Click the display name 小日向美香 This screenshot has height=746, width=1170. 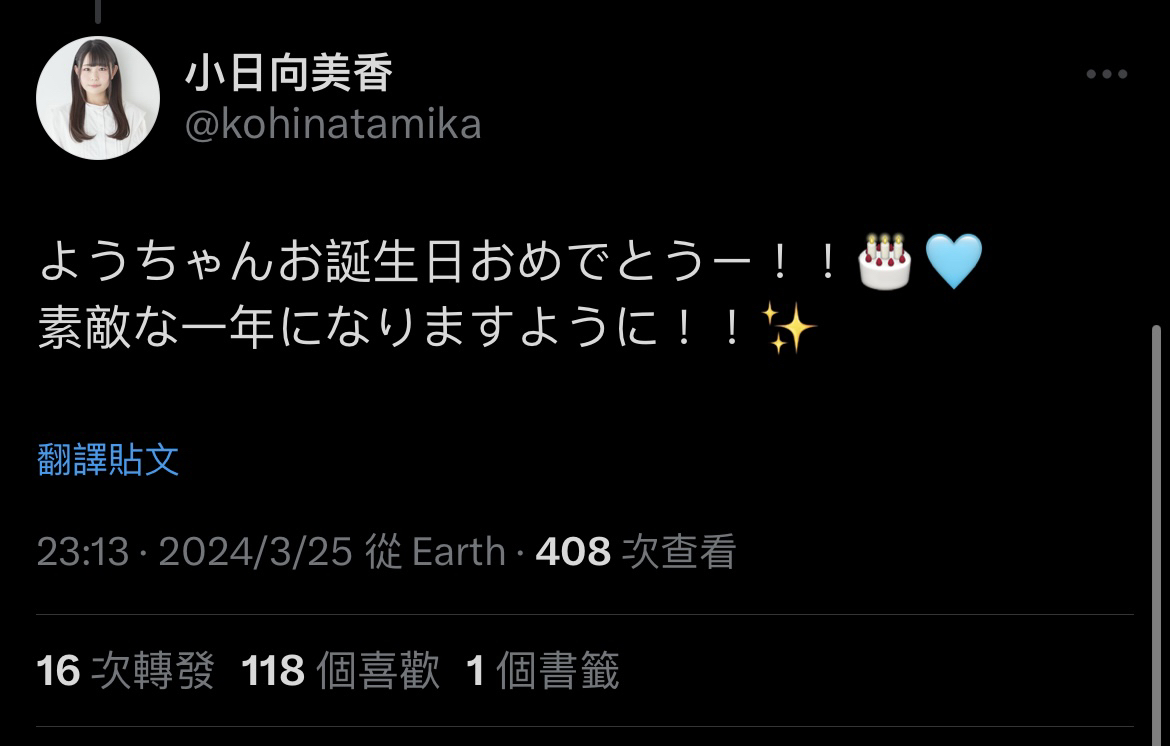[x=288, y=73]
